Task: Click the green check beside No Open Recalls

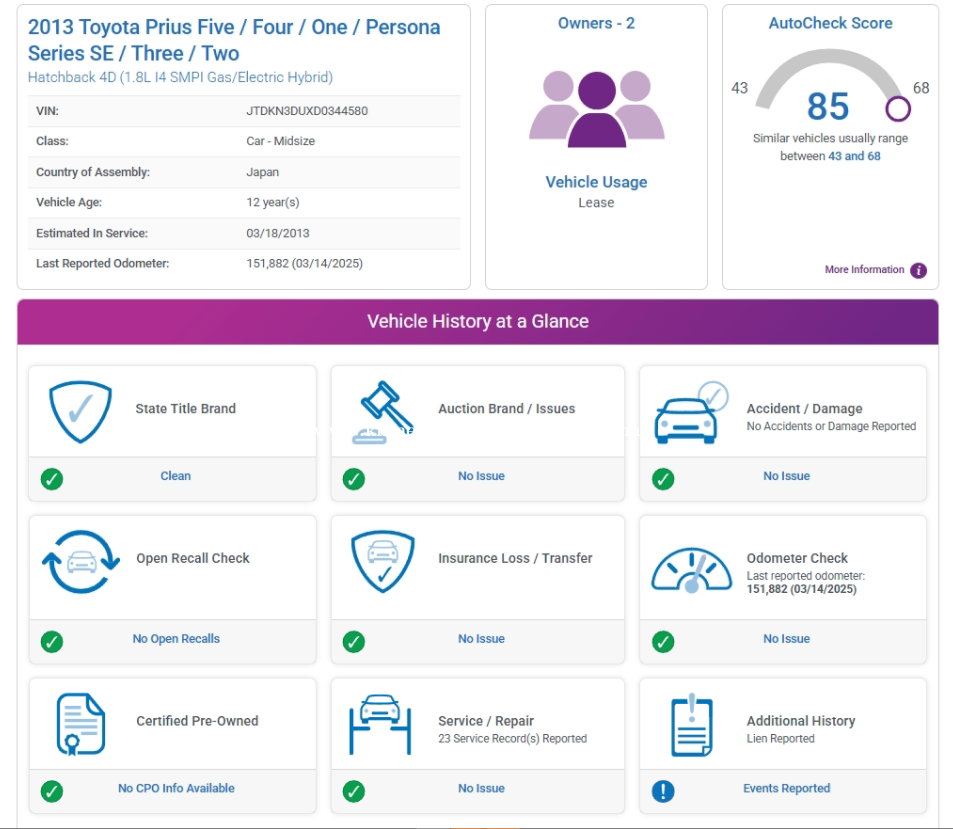Action: [52, 642]
